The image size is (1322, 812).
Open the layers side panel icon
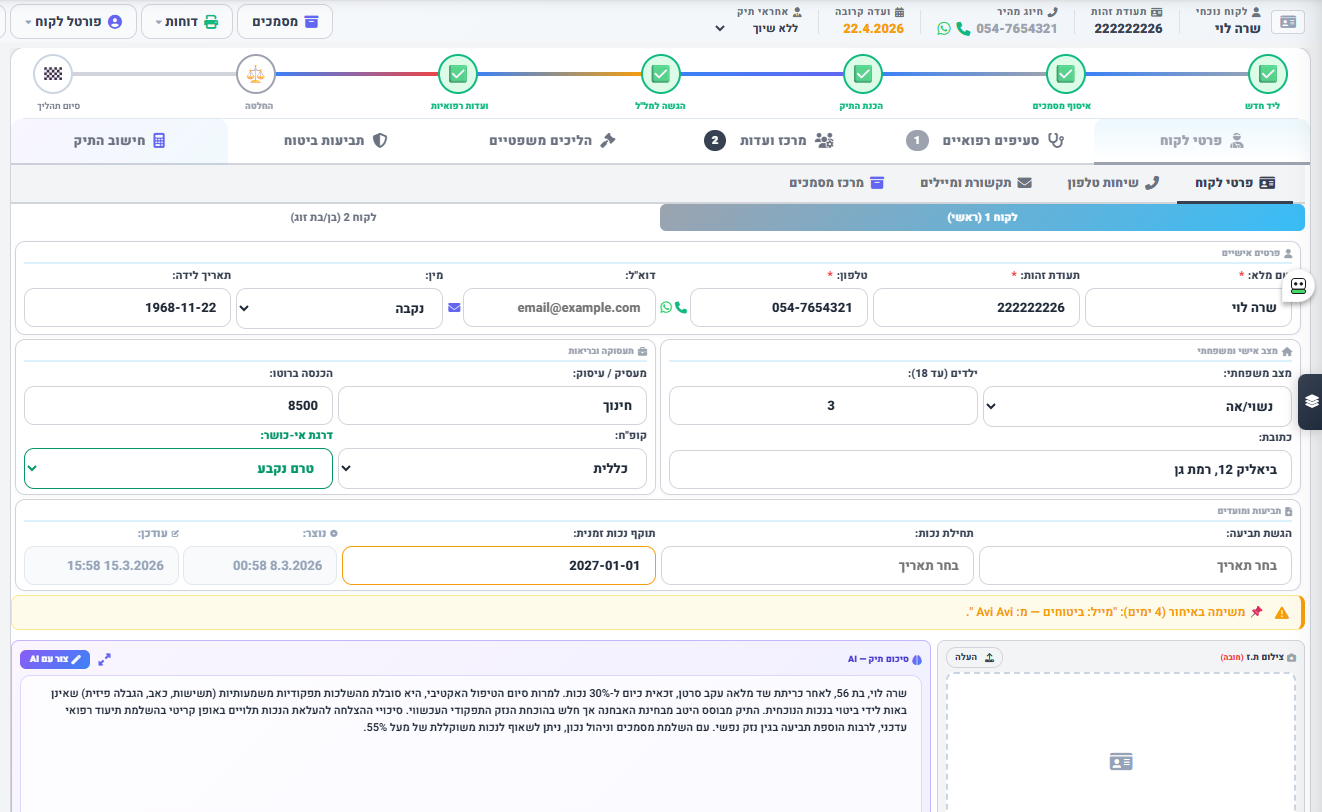pyautogui.click(x=1311, y=401)
